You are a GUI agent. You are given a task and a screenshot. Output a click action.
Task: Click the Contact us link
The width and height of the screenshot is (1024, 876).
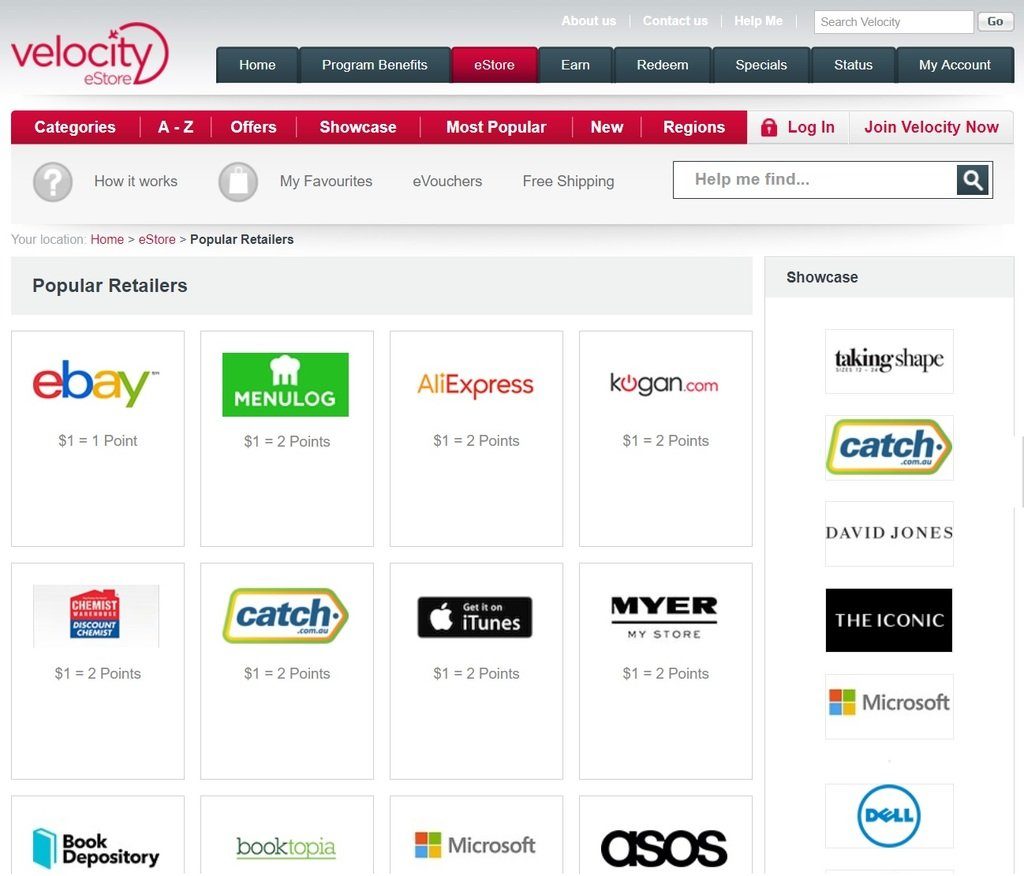point(675,21)
